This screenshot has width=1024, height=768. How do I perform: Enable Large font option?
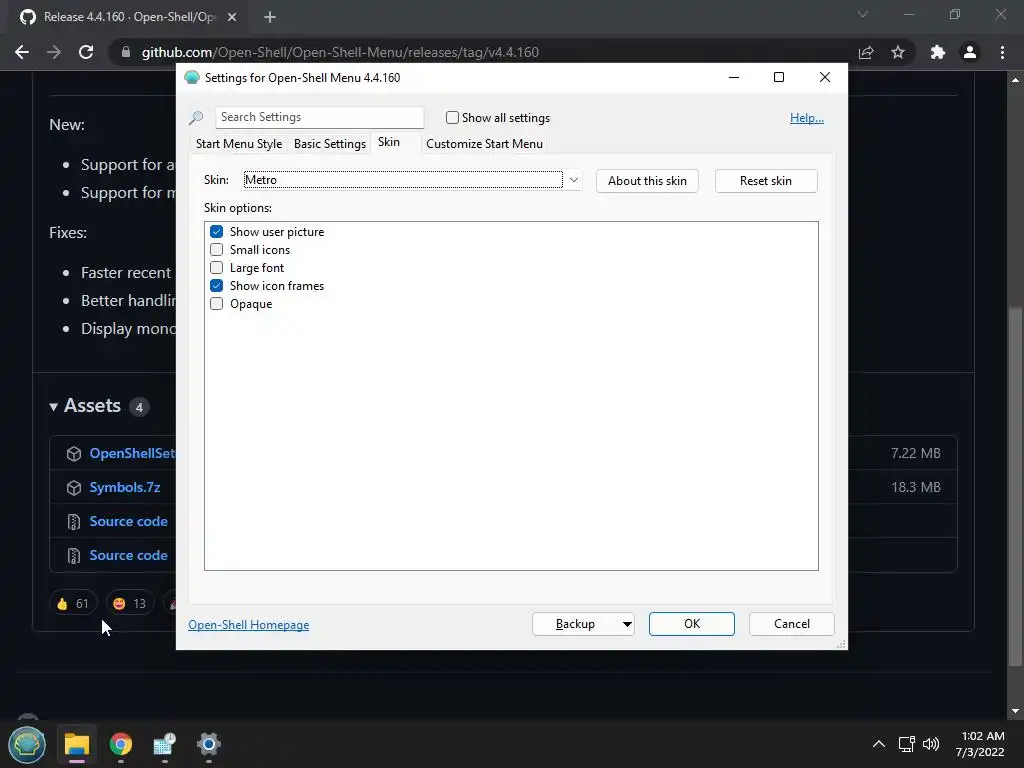tap(217, 268)
